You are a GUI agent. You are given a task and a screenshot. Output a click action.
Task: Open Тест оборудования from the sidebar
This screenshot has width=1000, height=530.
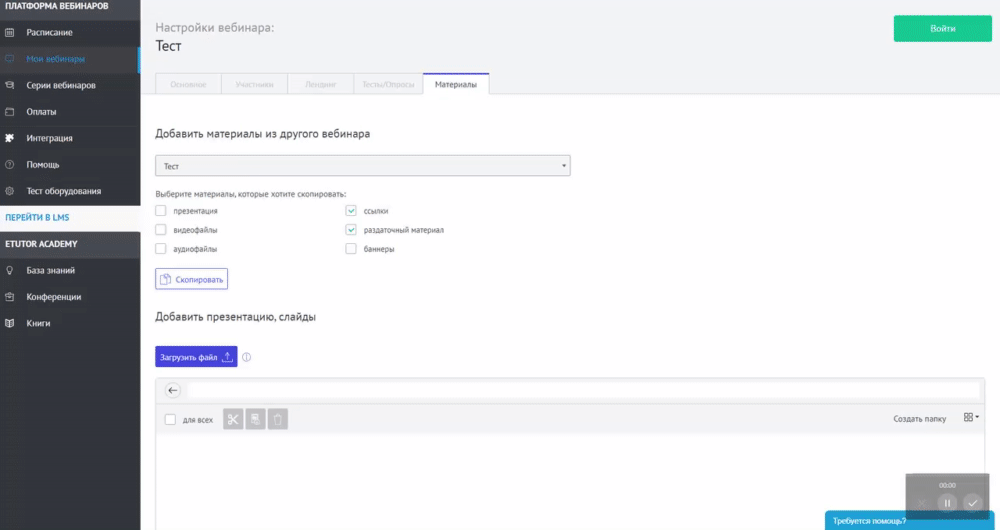point(64,191)
